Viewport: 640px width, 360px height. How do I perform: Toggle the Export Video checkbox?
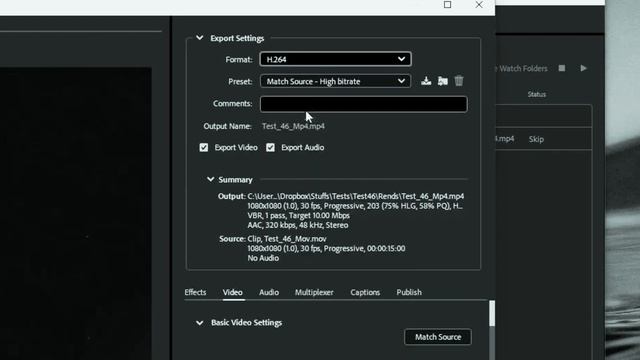(204, 147)
